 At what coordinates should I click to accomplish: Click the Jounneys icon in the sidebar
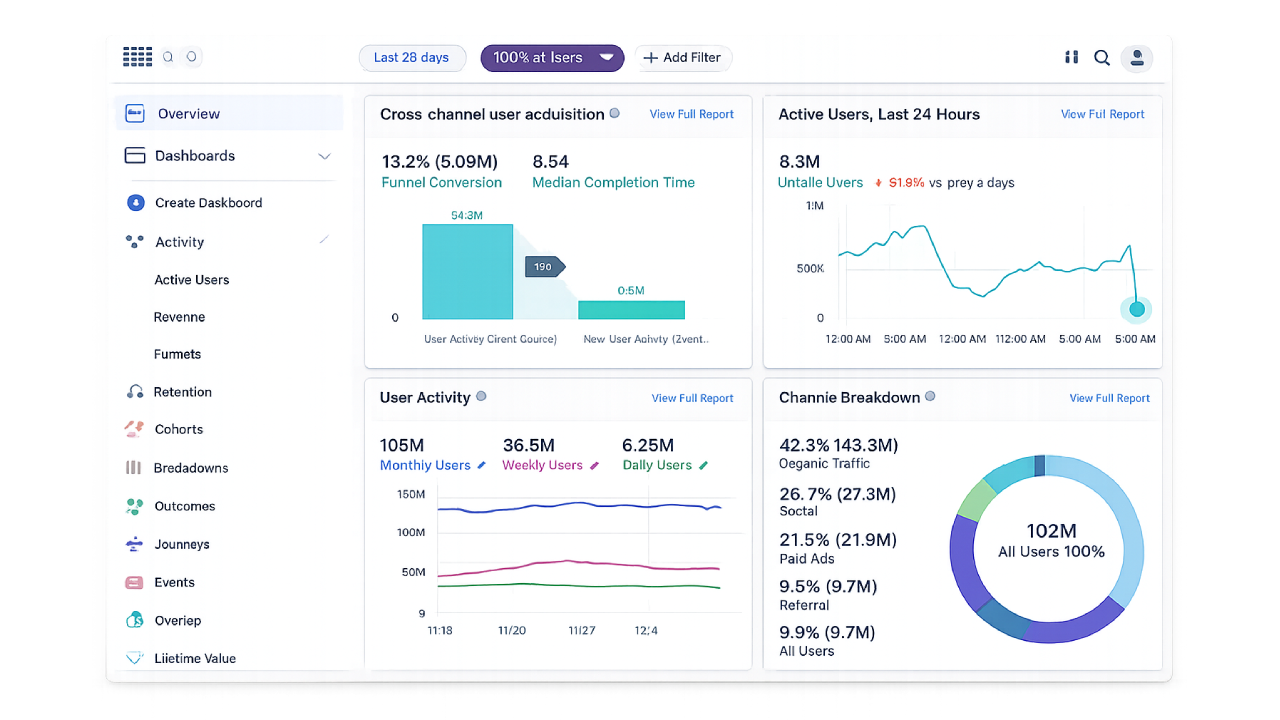(135, 544)
